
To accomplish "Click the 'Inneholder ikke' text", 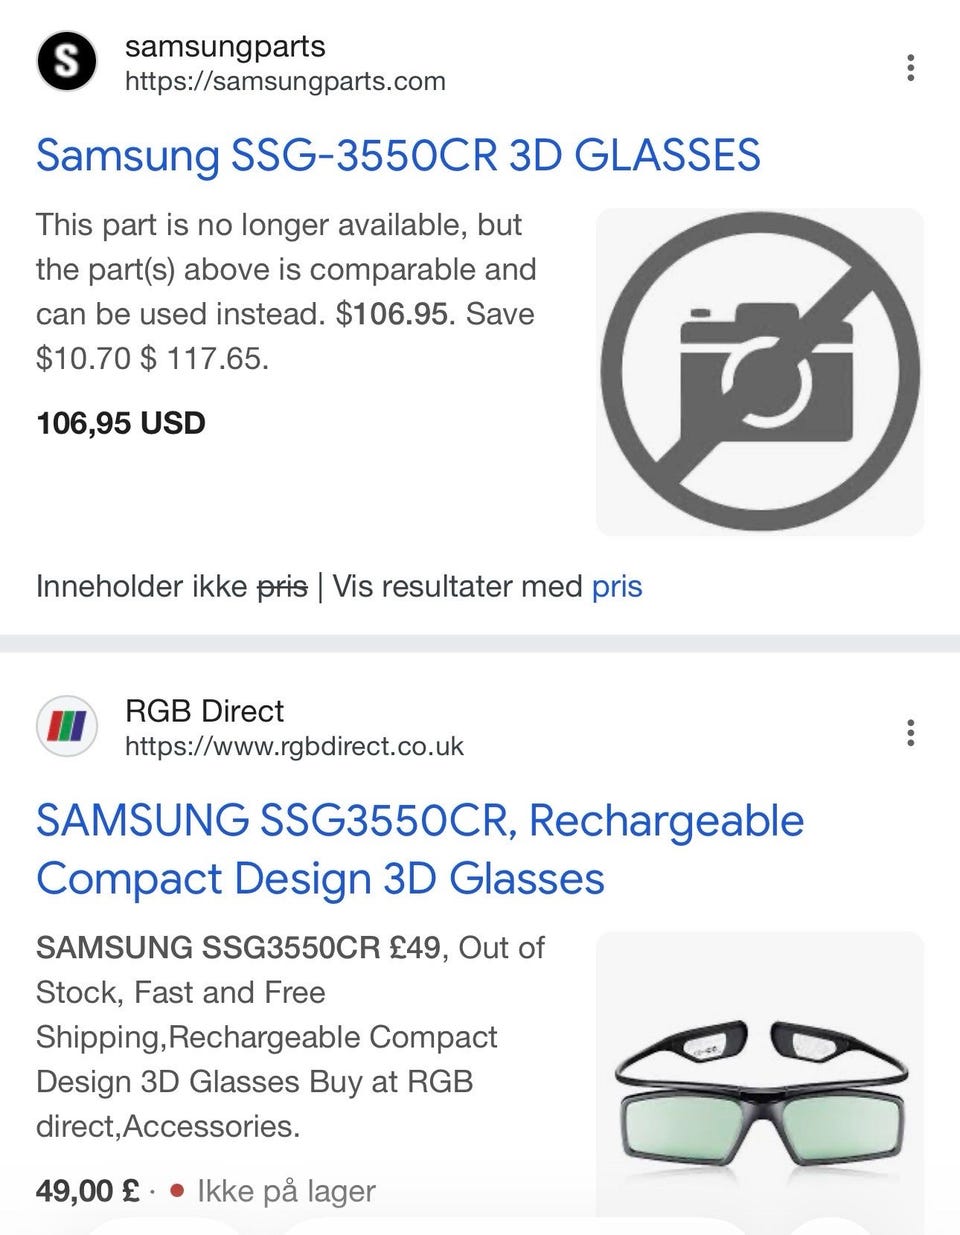I will pos(141,586).
